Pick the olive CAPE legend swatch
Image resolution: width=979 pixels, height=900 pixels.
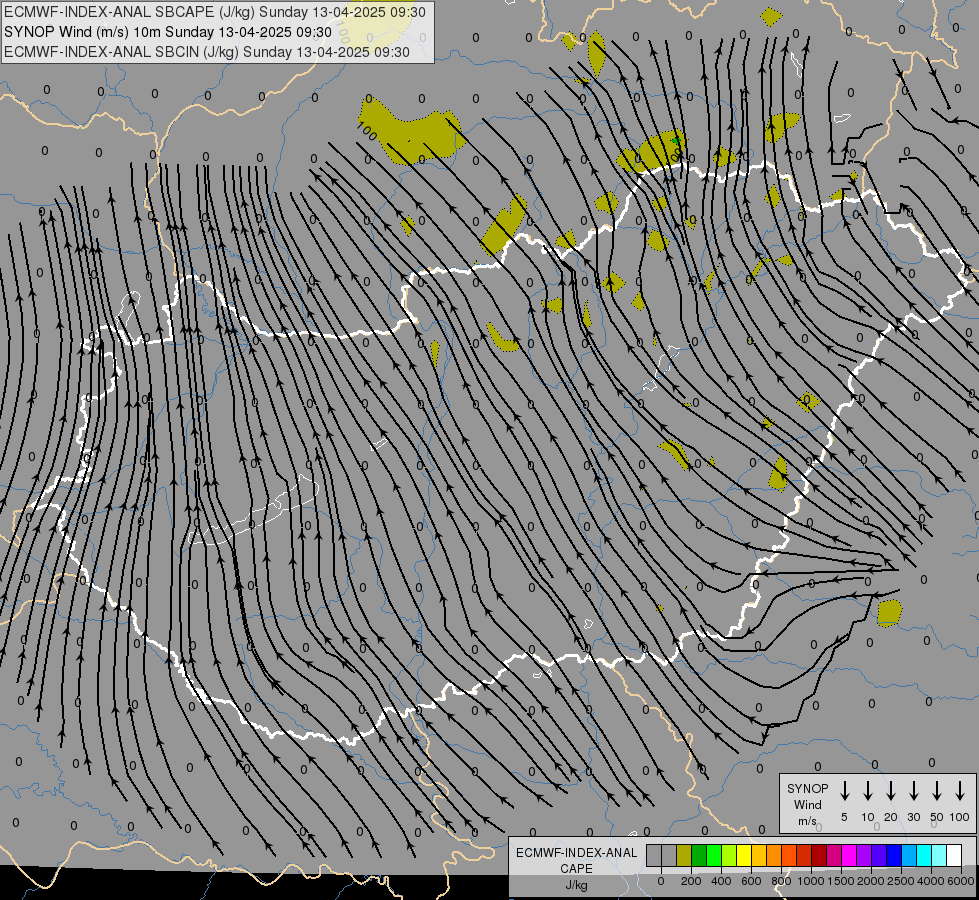tap(684, 855)
